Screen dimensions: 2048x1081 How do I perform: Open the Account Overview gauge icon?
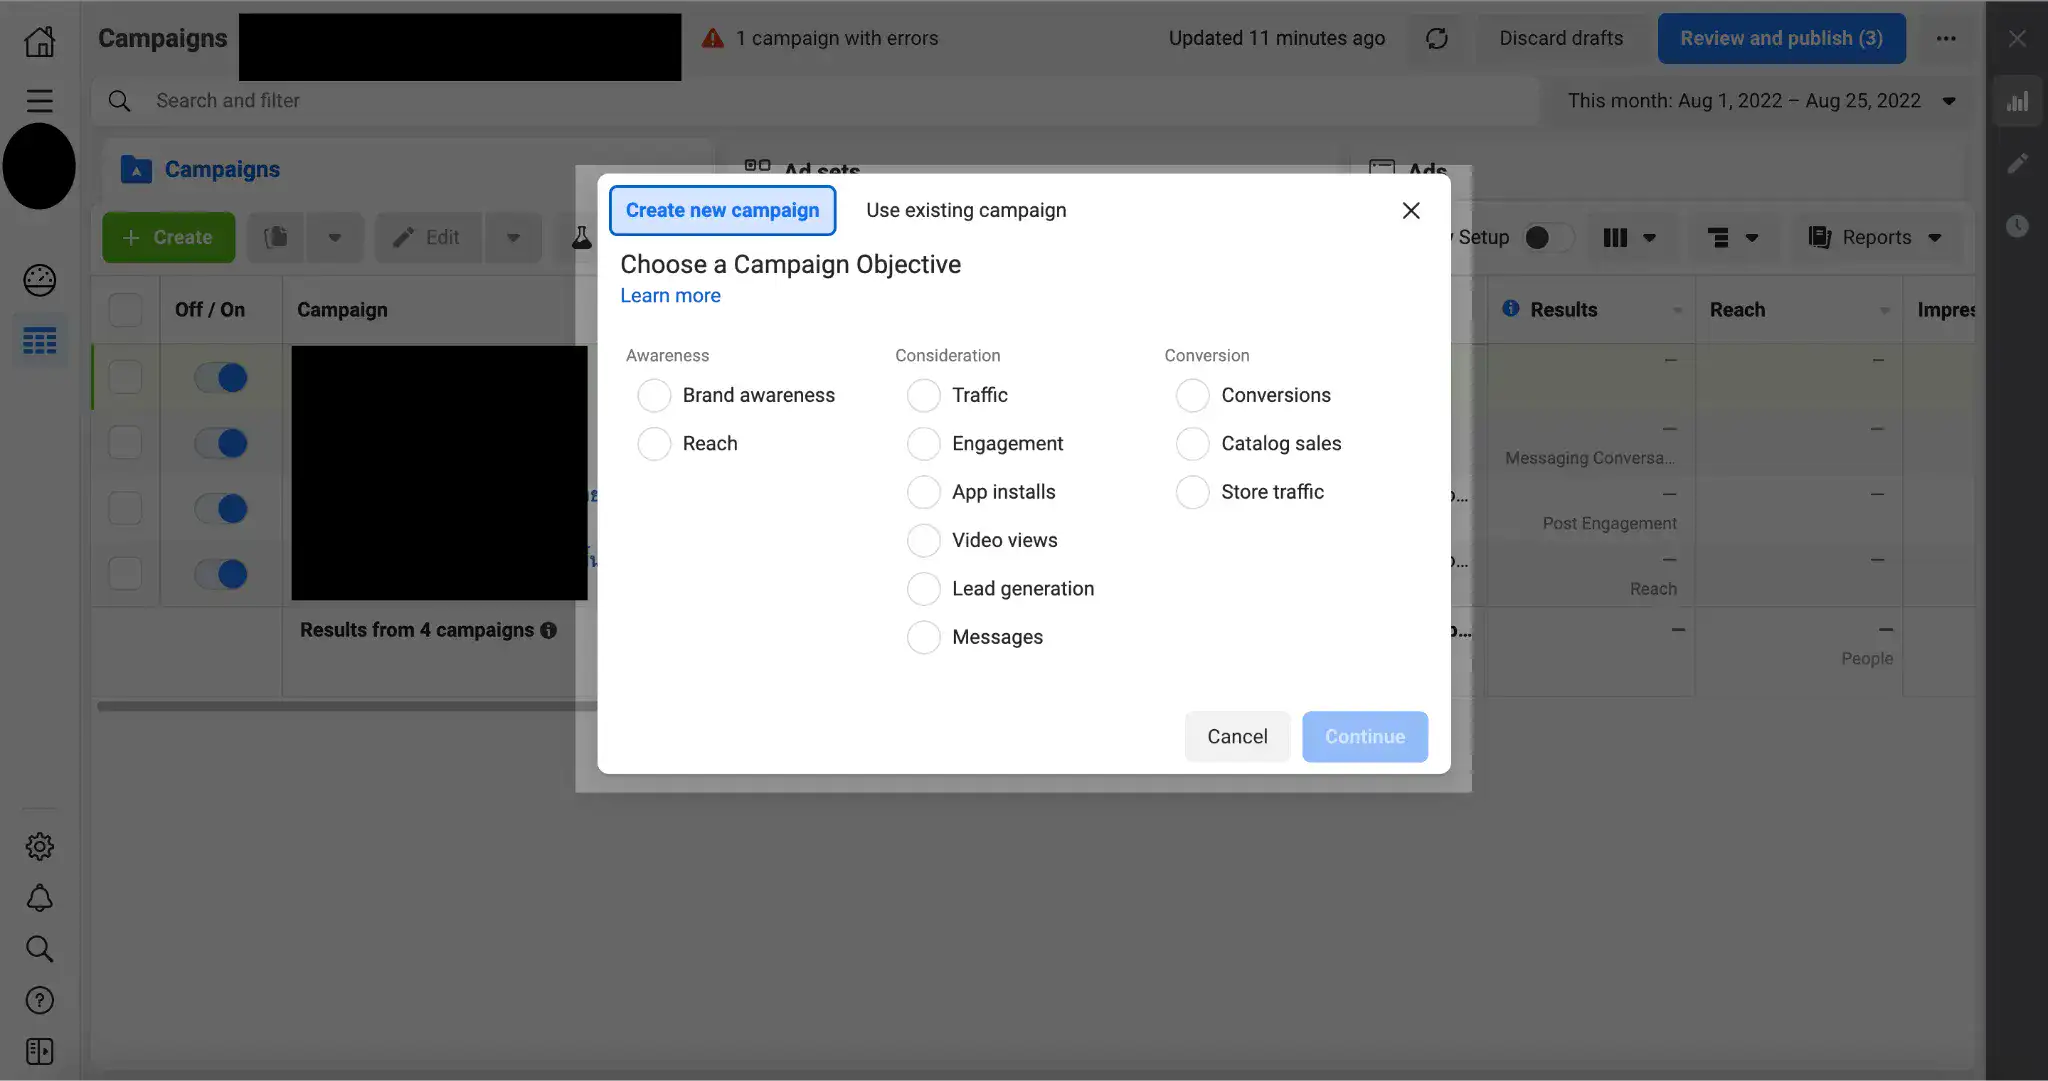point(39,281)
